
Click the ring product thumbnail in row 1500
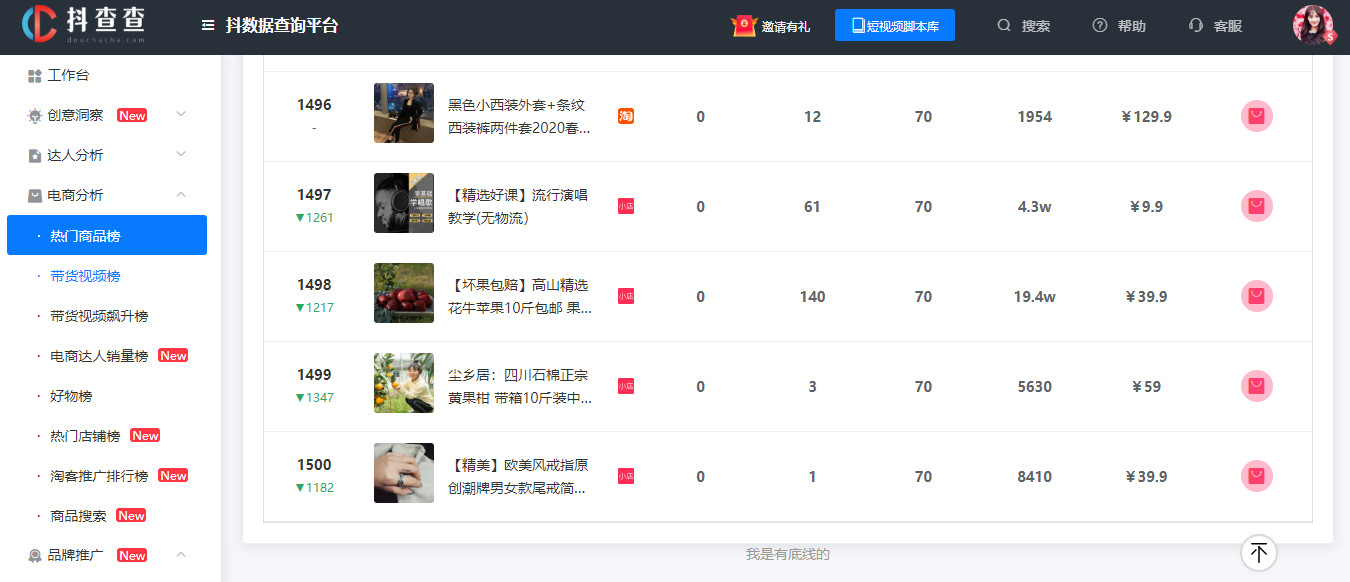403,473
